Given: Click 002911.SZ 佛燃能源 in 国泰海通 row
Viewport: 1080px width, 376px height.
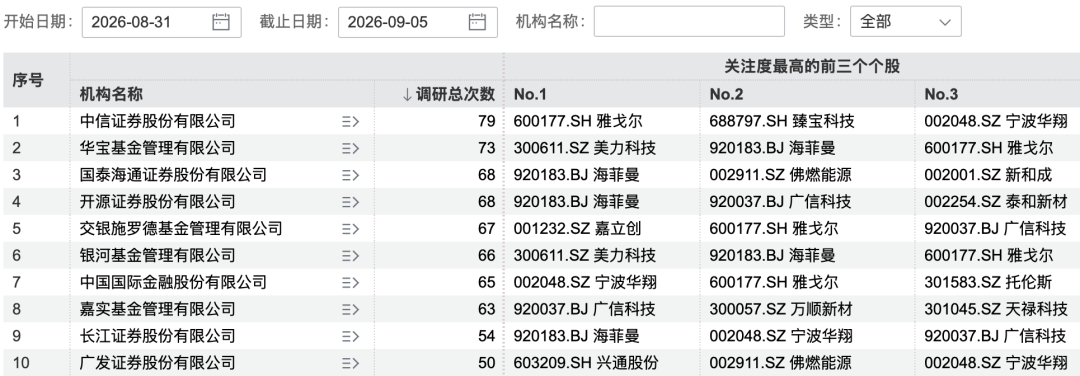Looking at the screenshot, I should pos(780,176).
